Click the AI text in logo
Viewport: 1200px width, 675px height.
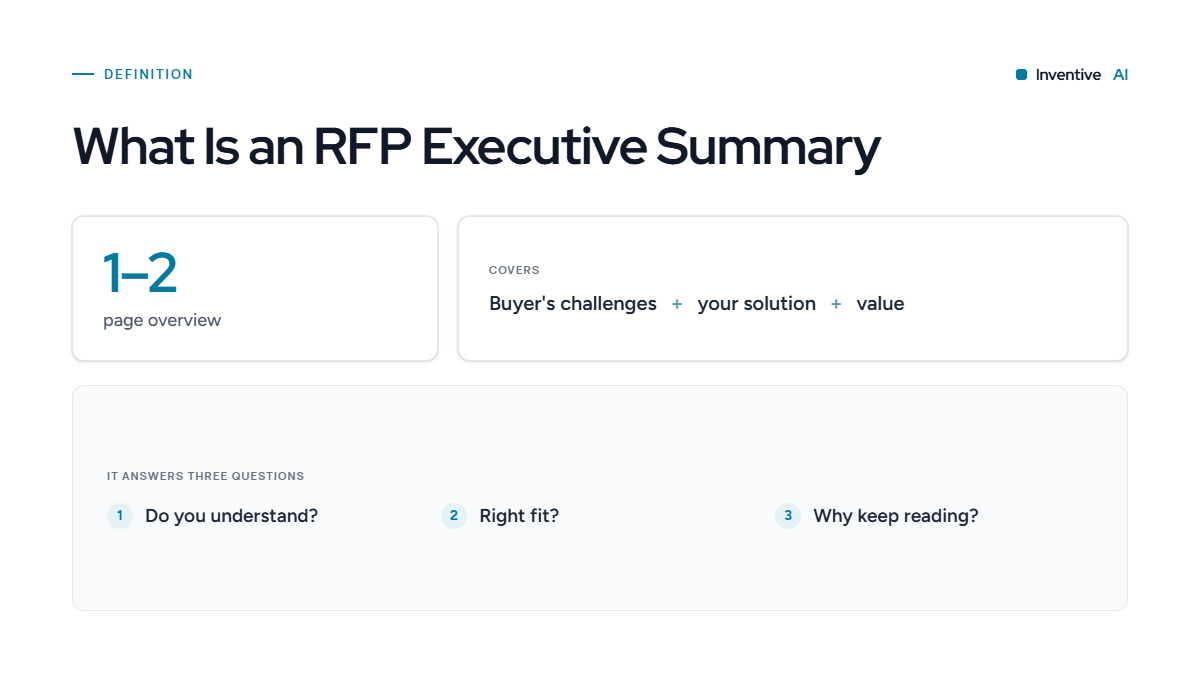(x=1120, y=75)
